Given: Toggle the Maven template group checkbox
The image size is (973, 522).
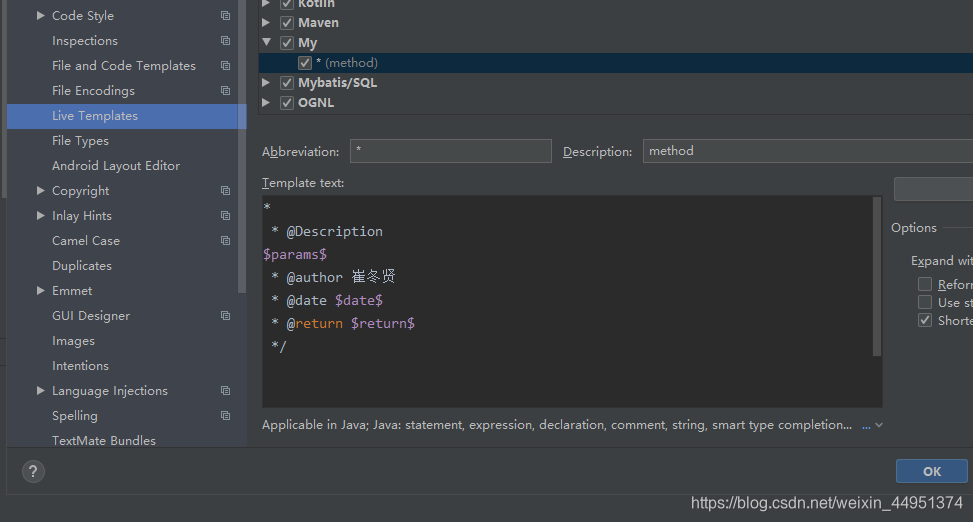Looking at the screenshot, I should tap(287, 23).
